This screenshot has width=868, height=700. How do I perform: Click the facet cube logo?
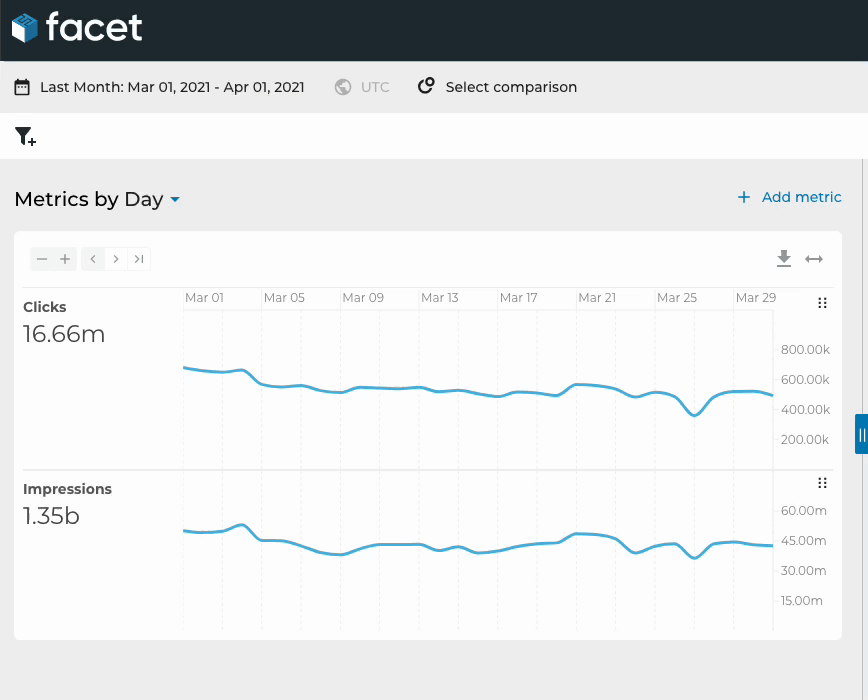coord(25,28)
